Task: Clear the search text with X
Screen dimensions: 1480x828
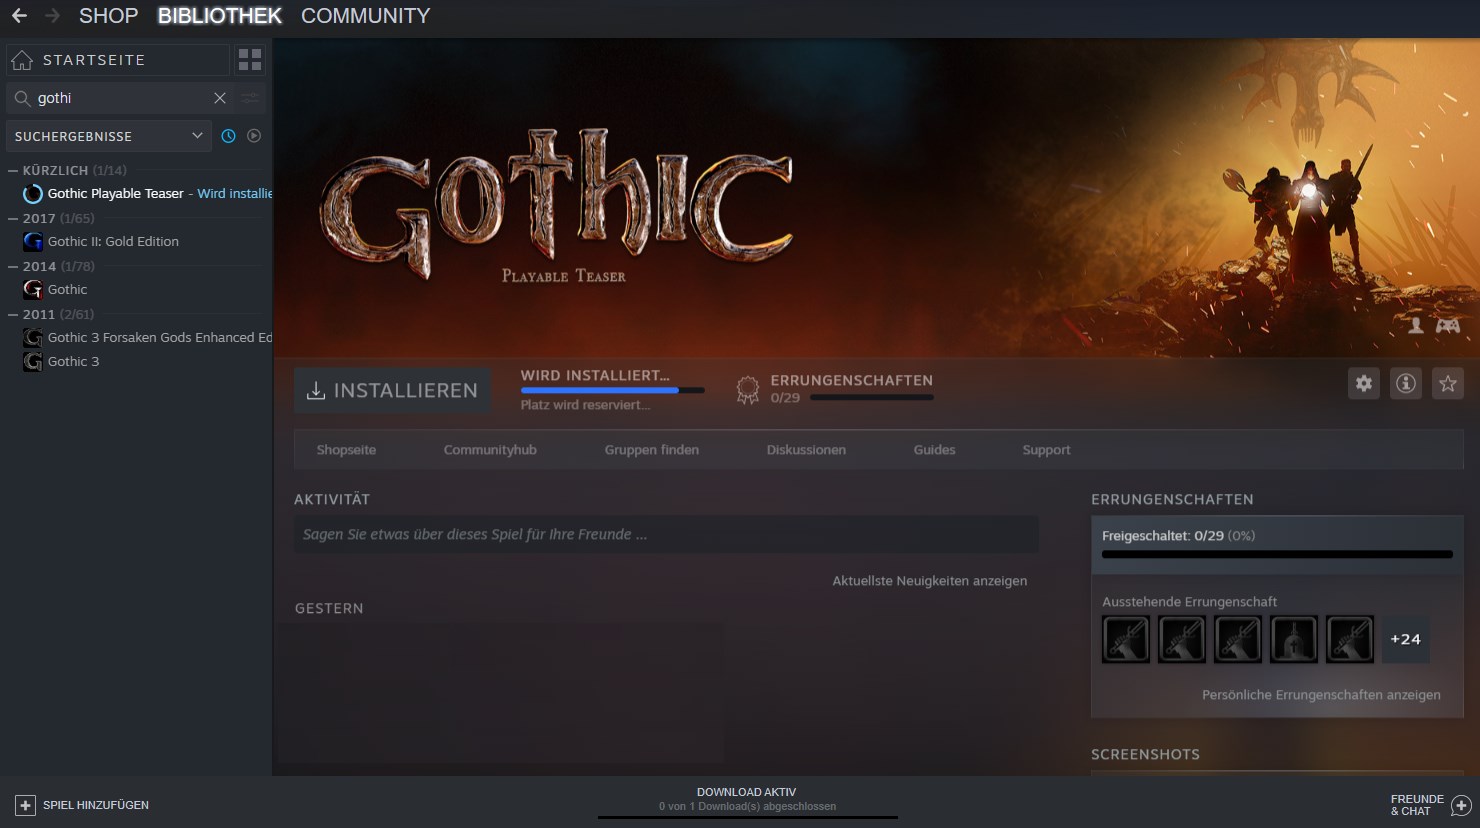Action: coord(220,98)
